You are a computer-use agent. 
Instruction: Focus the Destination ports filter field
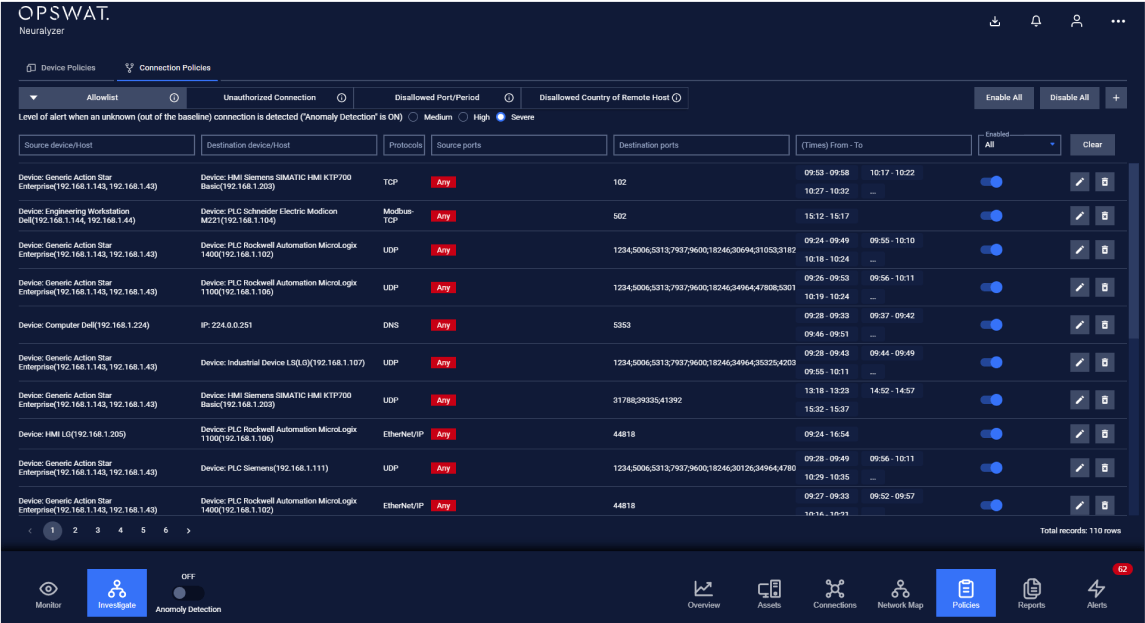click(701, 145)
